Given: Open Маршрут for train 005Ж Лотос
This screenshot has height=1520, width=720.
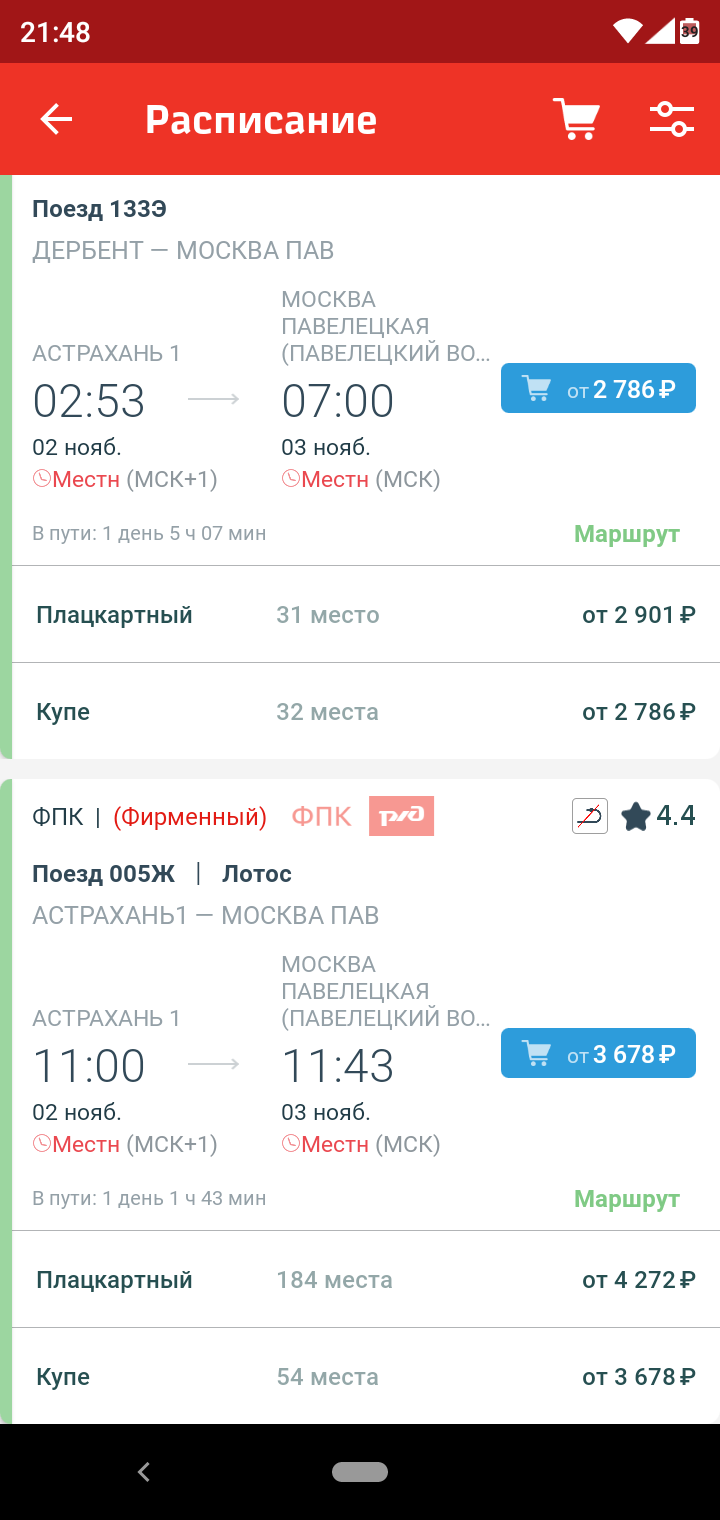Looking at the screenshot, I should (x=627, y=1198).
